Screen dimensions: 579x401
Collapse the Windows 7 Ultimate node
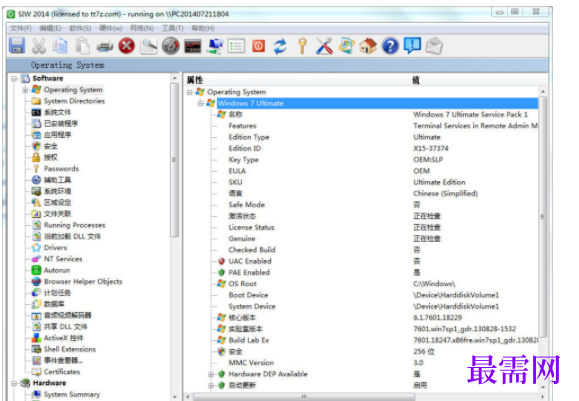click(x=200, y=103)
